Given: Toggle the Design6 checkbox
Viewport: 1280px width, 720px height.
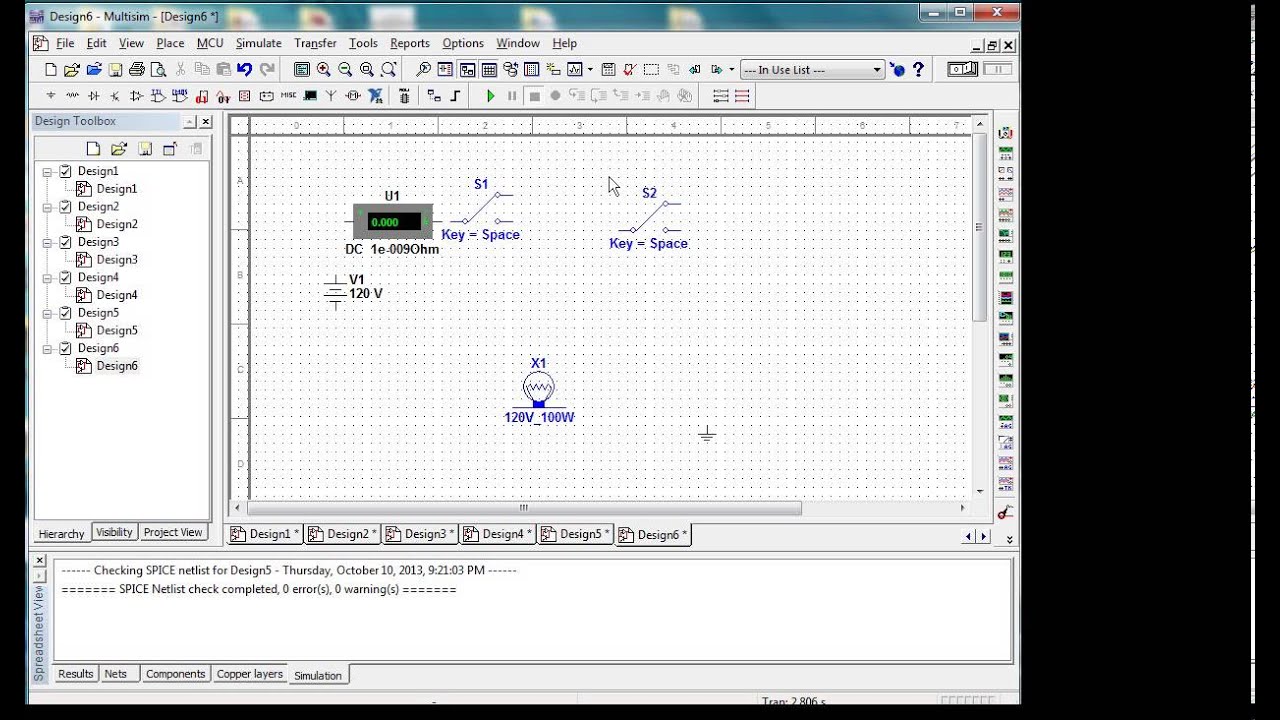Looking at the screenshot, I should [66, 348].
